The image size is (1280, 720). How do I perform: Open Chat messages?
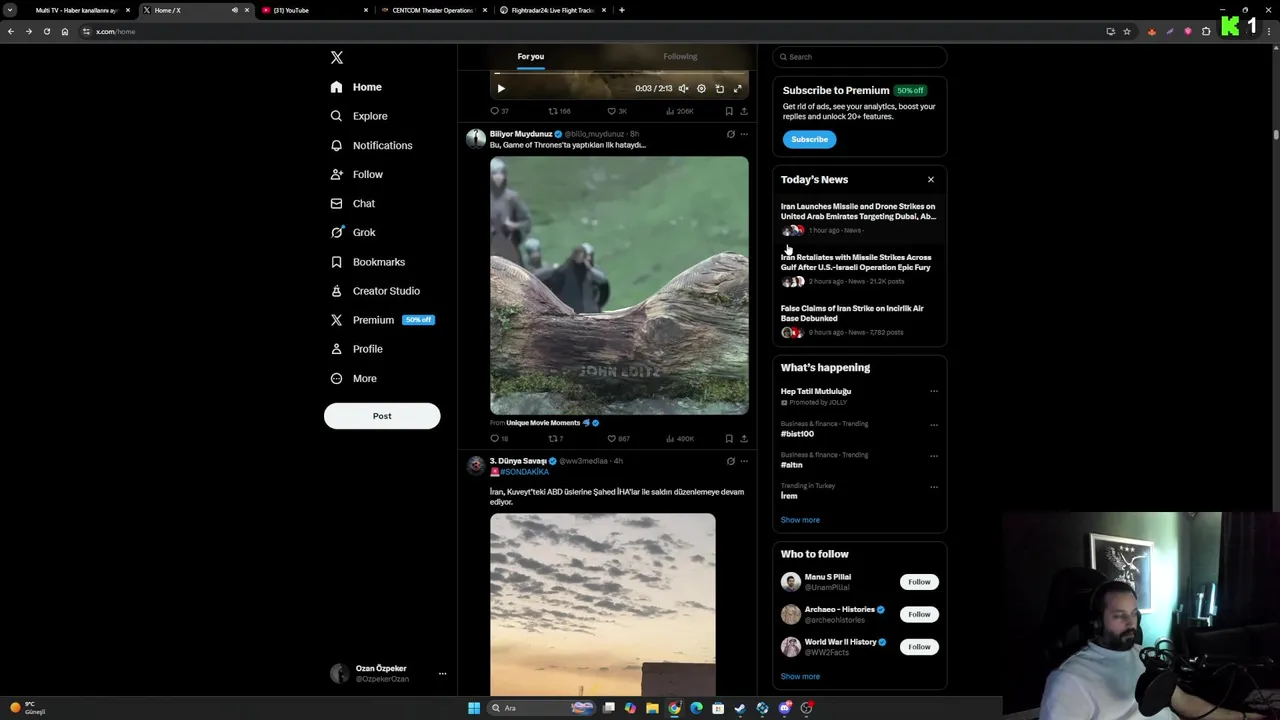coord(352,203)
